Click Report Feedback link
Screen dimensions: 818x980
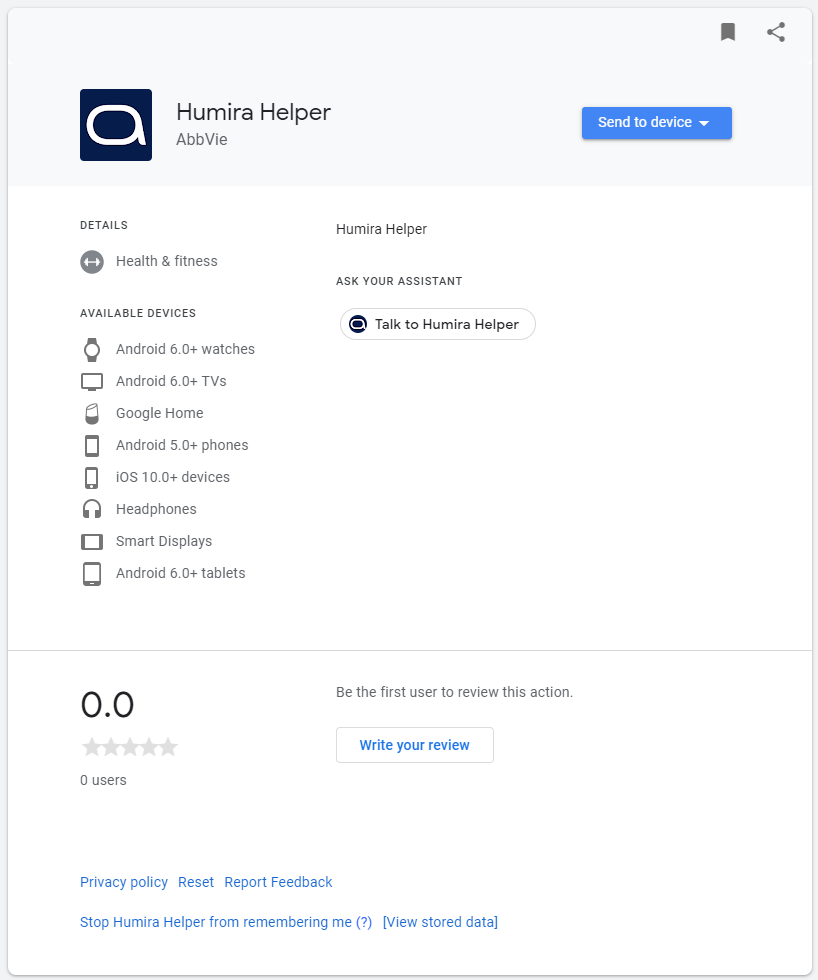click(278, 882)
